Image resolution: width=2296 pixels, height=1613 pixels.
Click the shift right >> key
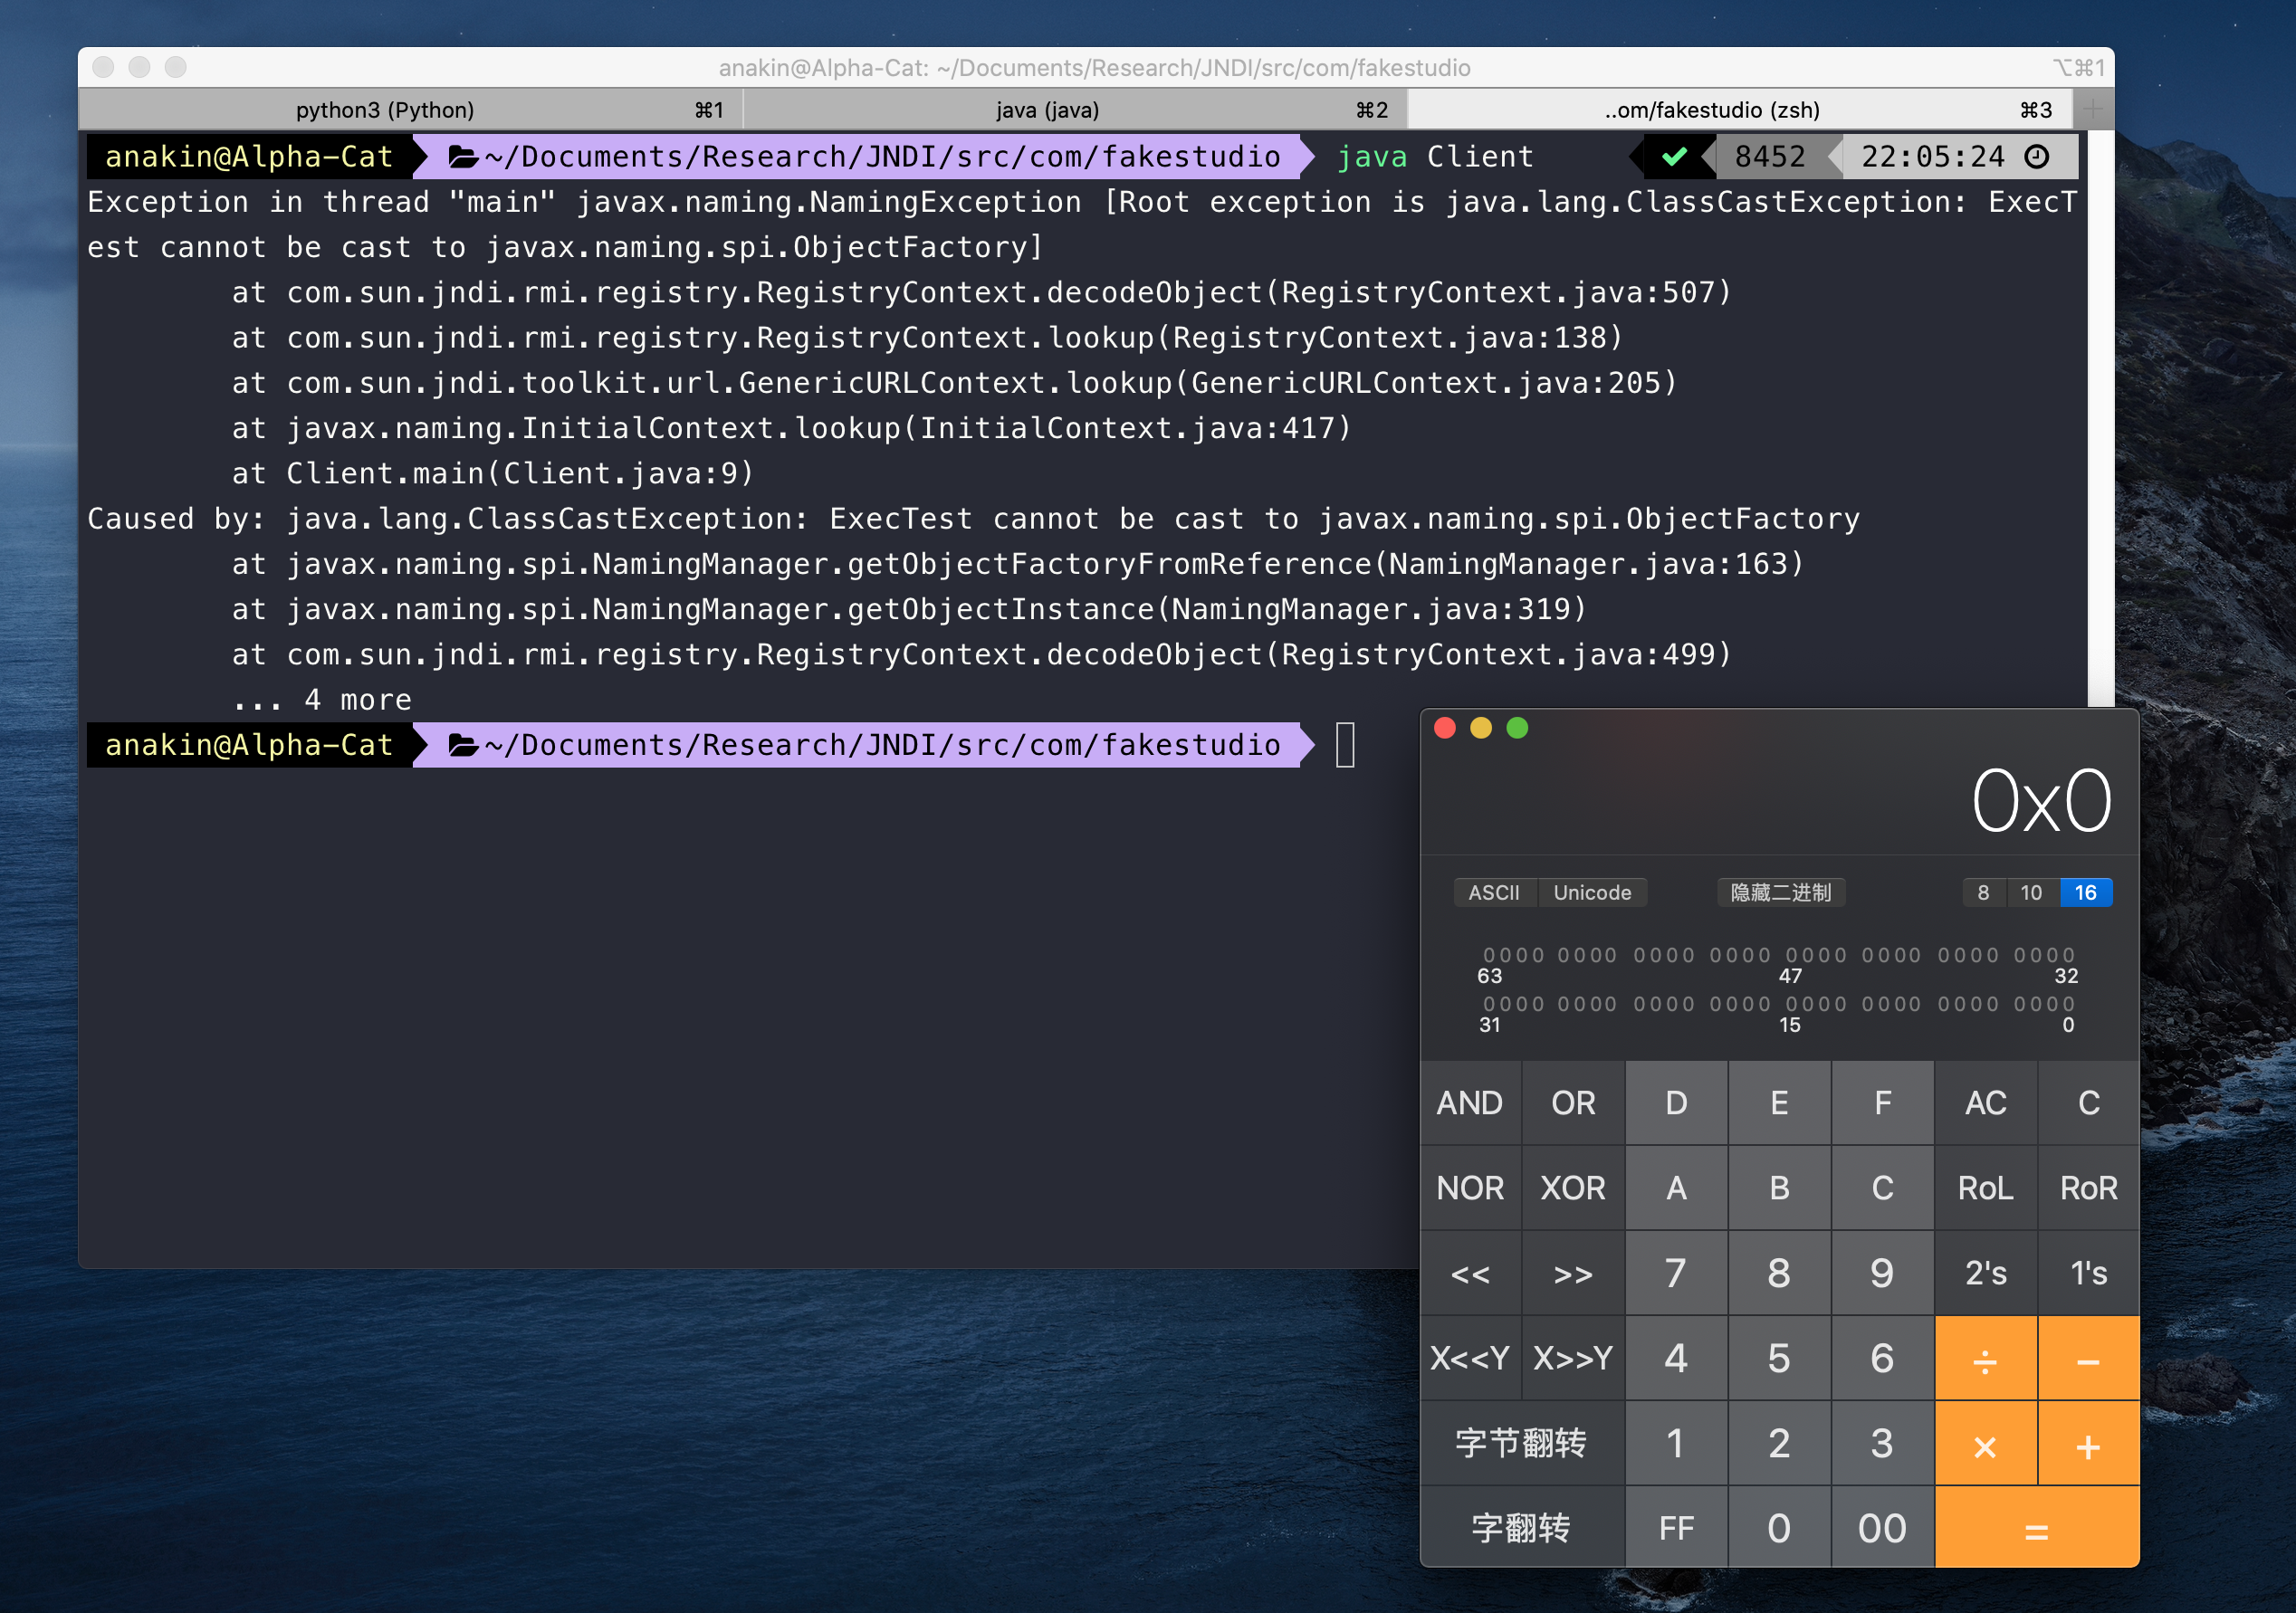[x=1573, y=1273]
